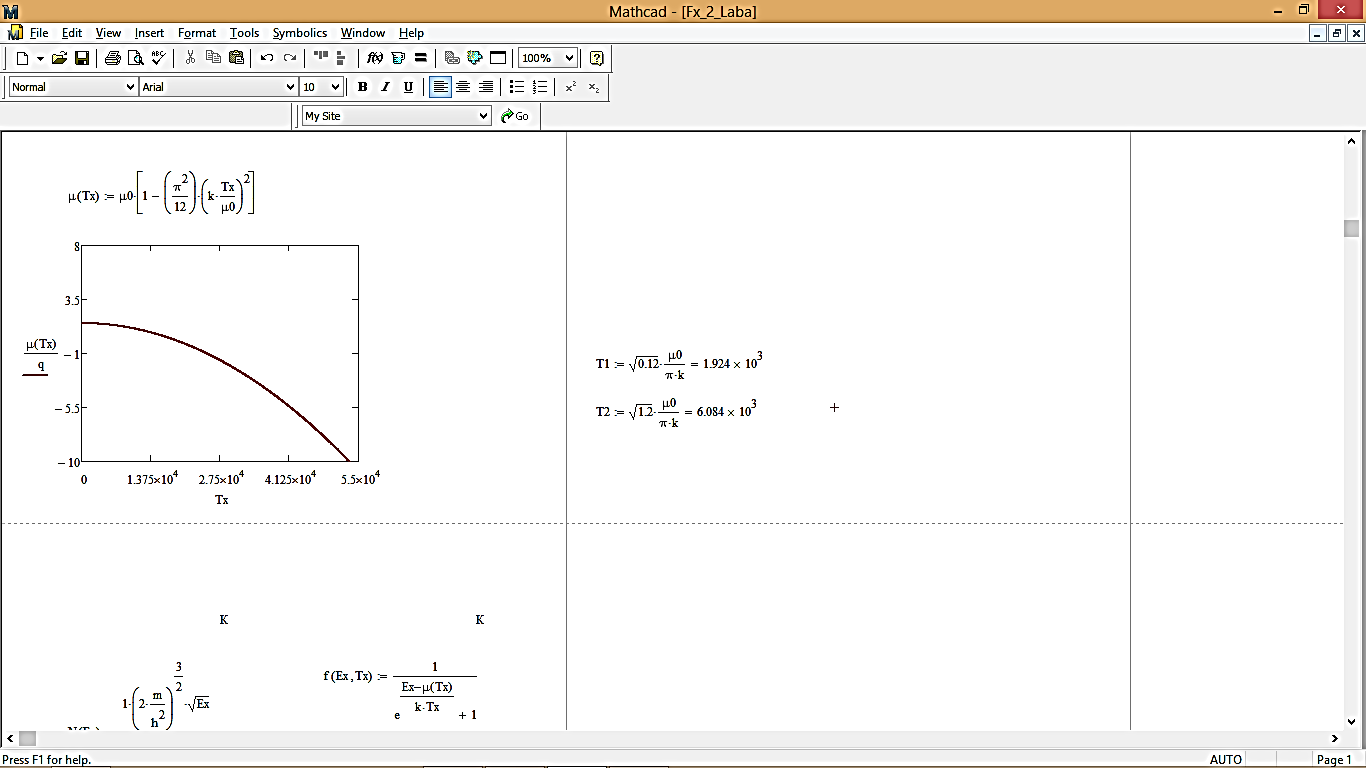Undo the last action
Image resolution: width=1366 pixels, height=768 pixels.
point(267,58)
